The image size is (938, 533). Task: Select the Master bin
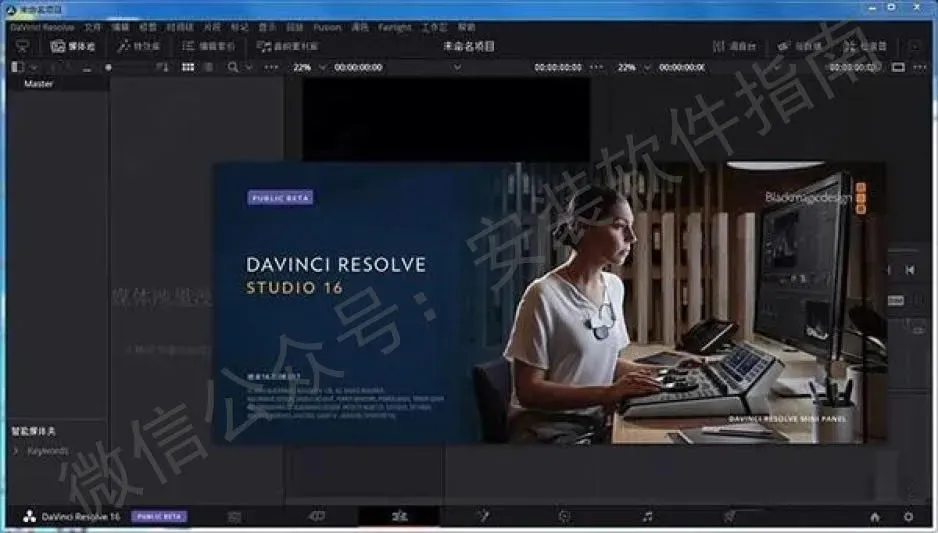38,84
